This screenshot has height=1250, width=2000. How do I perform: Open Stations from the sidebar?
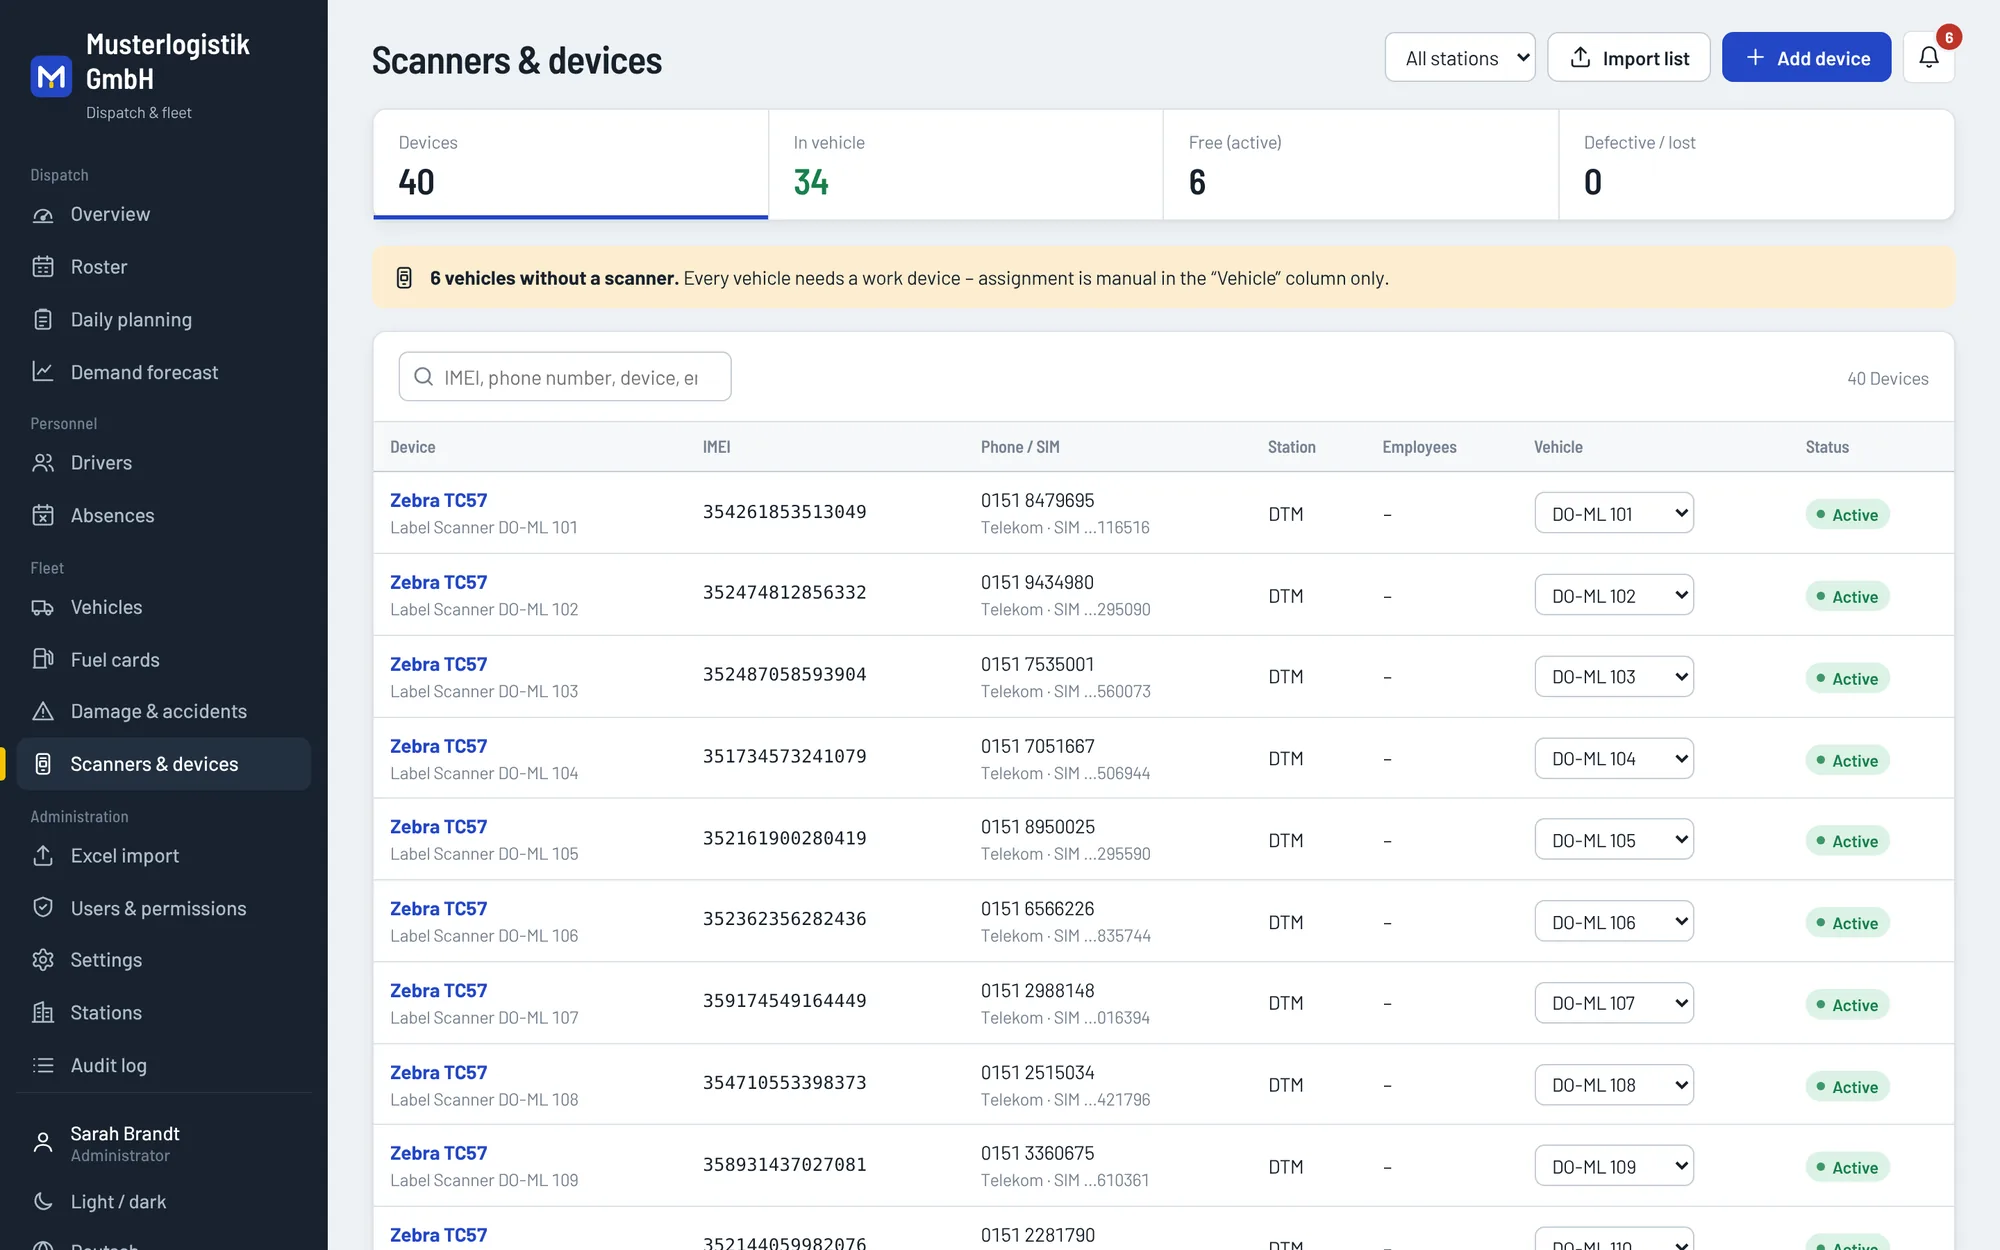pyautogui.click(x=164, y=1013)
